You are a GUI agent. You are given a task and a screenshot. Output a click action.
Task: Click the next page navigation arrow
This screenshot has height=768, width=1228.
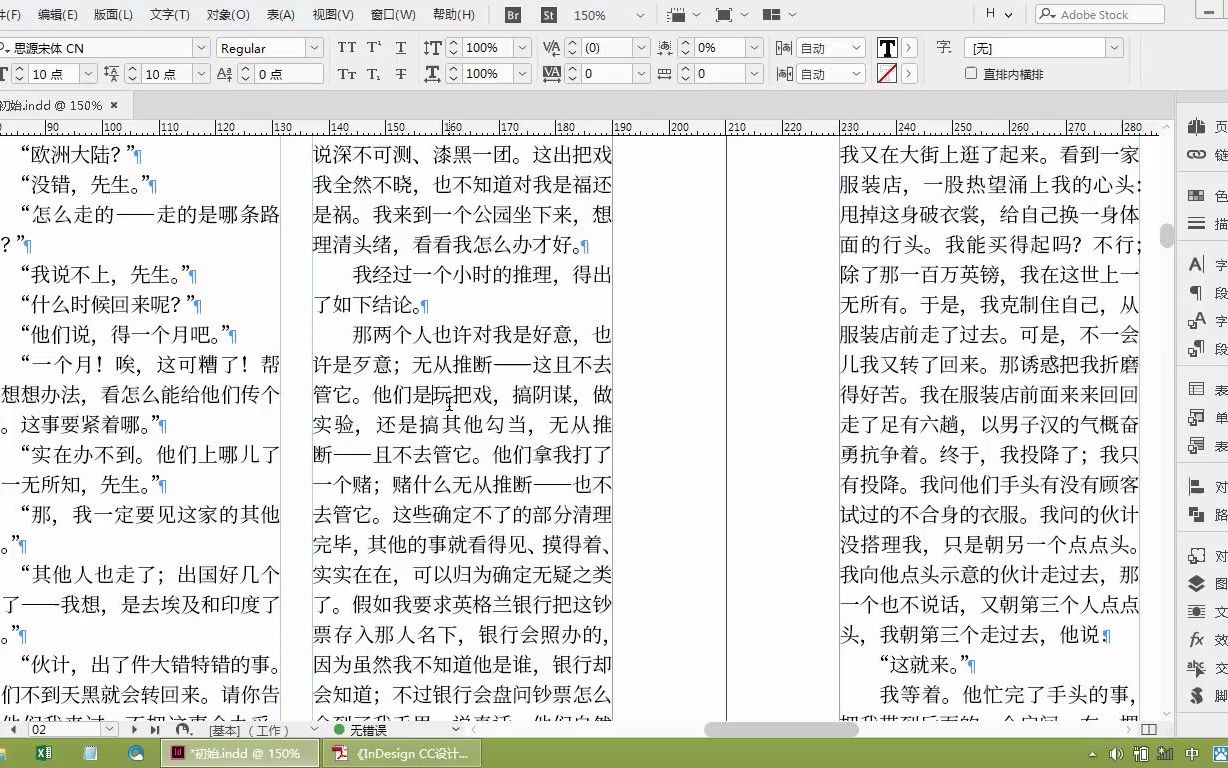pos(136,730)
